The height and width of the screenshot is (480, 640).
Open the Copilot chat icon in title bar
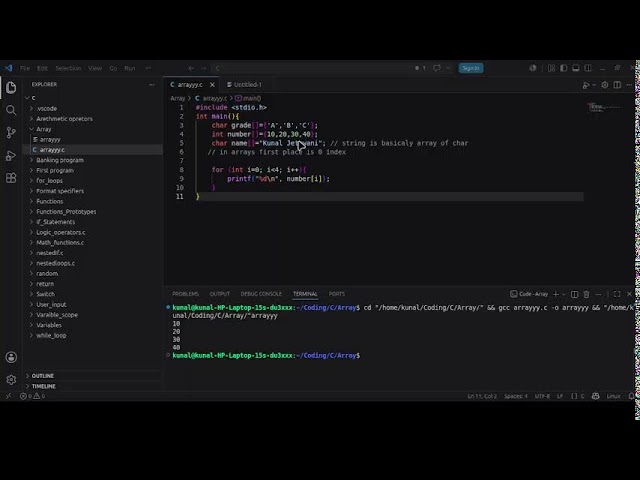(437, 68)
